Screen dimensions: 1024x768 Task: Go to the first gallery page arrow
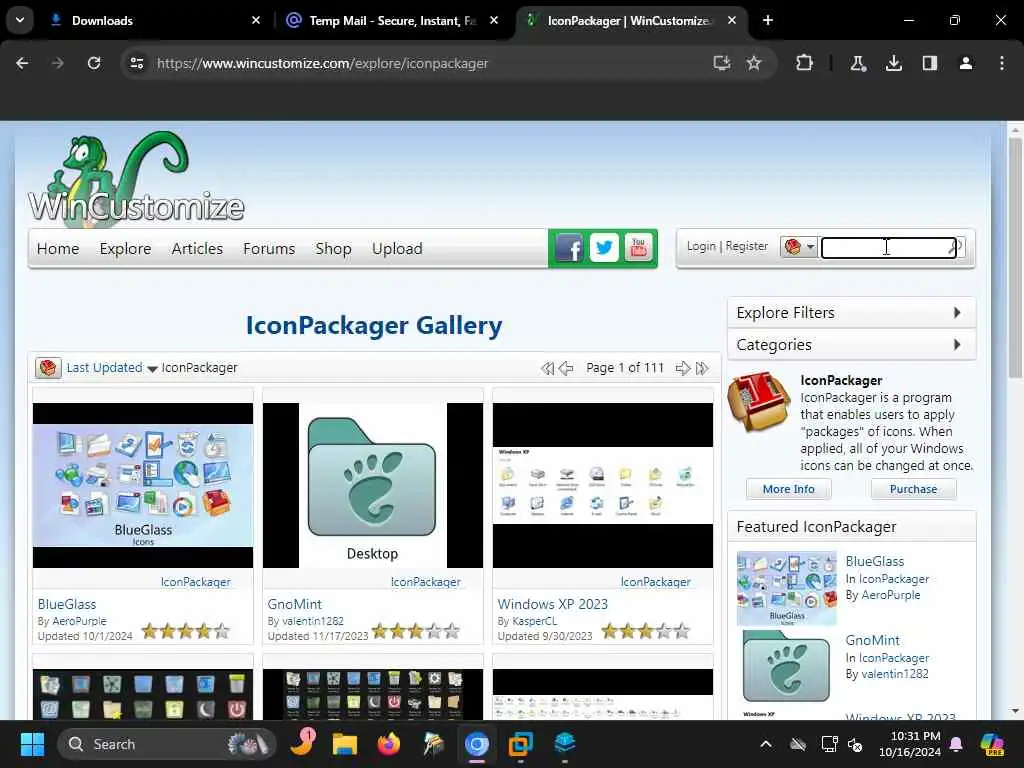coord(547,368)
